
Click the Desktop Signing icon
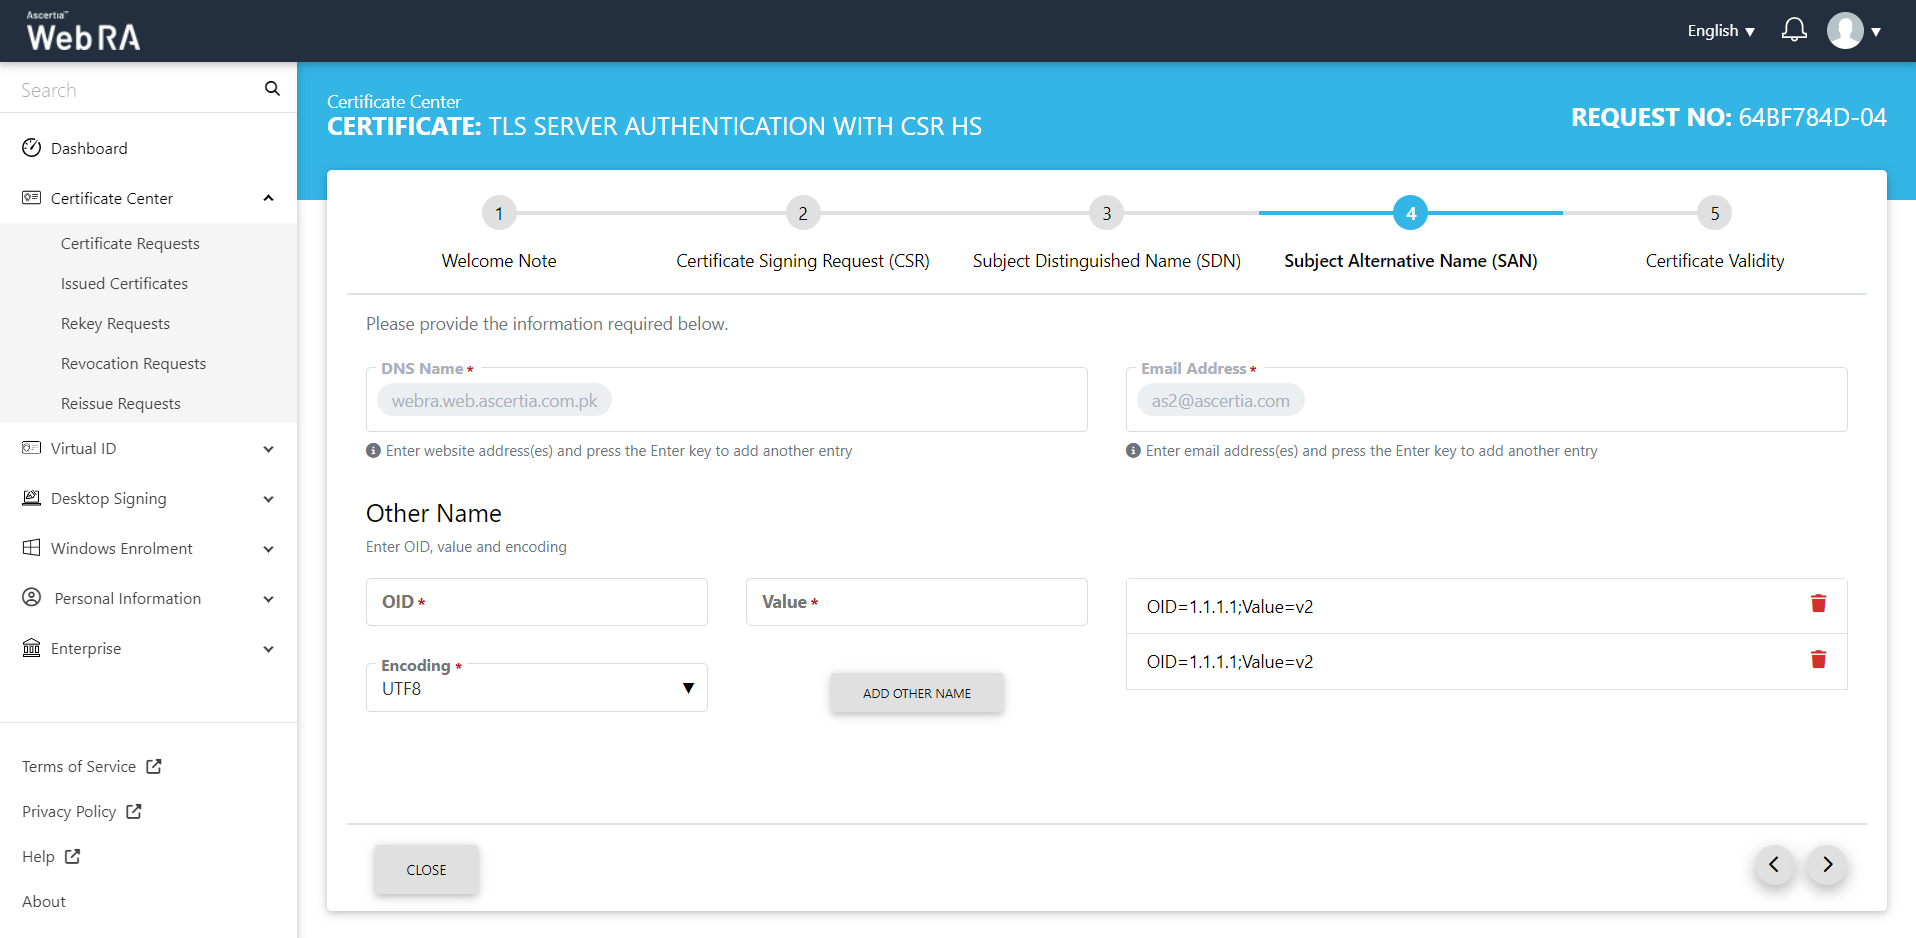point(32,498)
